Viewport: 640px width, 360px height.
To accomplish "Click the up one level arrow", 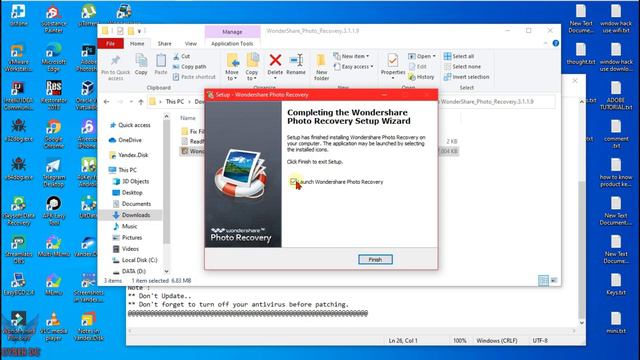I will pyautogui.click(x=141, y=102).
